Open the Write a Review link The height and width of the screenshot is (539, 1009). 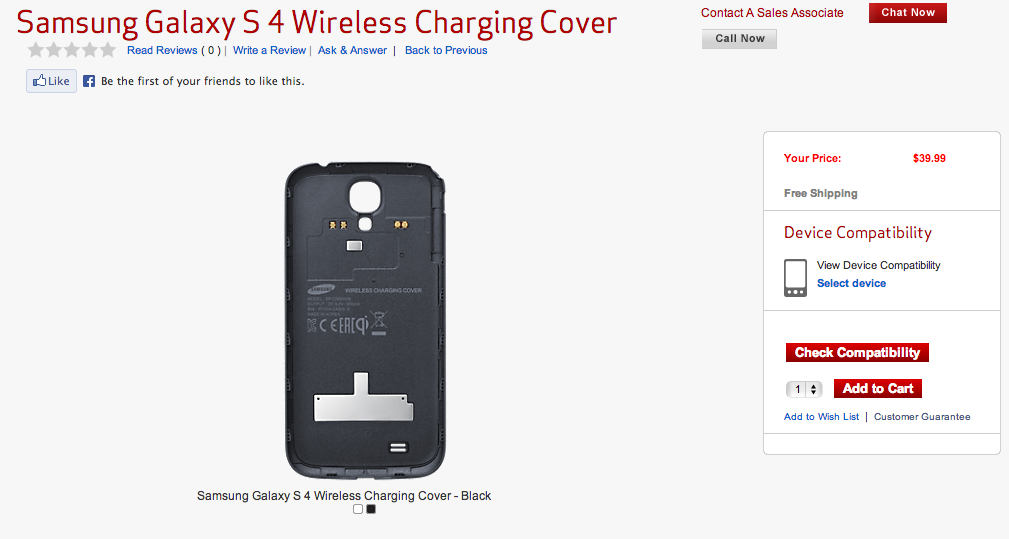[x=269, y=50]
